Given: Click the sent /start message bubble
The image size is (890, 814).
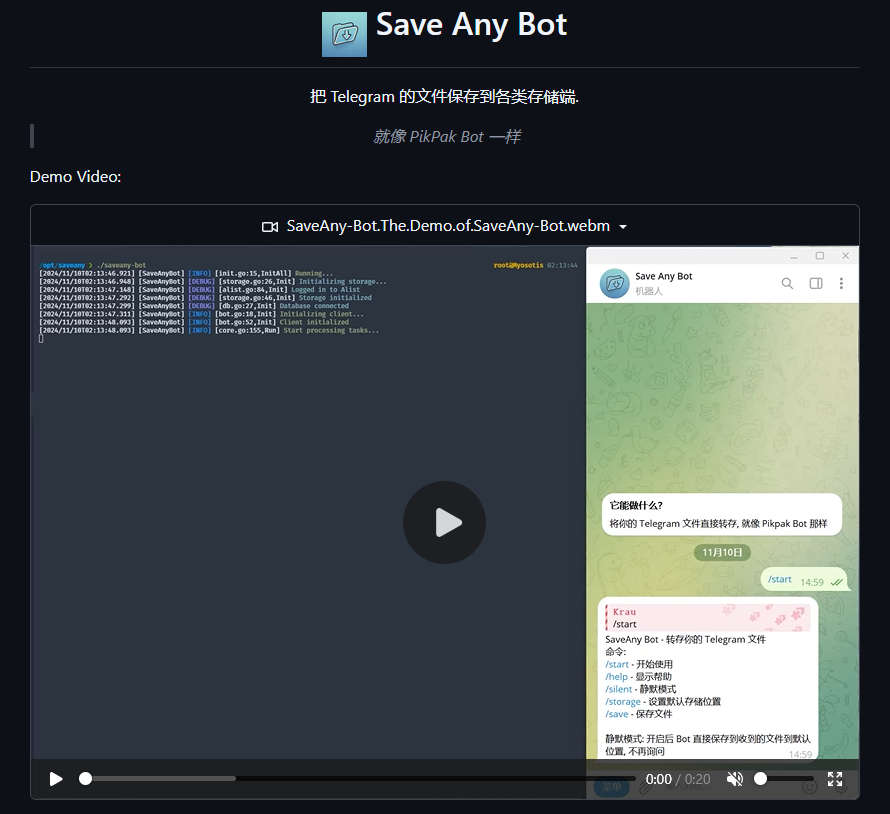Looking at the screenshot, I should coord(804,580).
